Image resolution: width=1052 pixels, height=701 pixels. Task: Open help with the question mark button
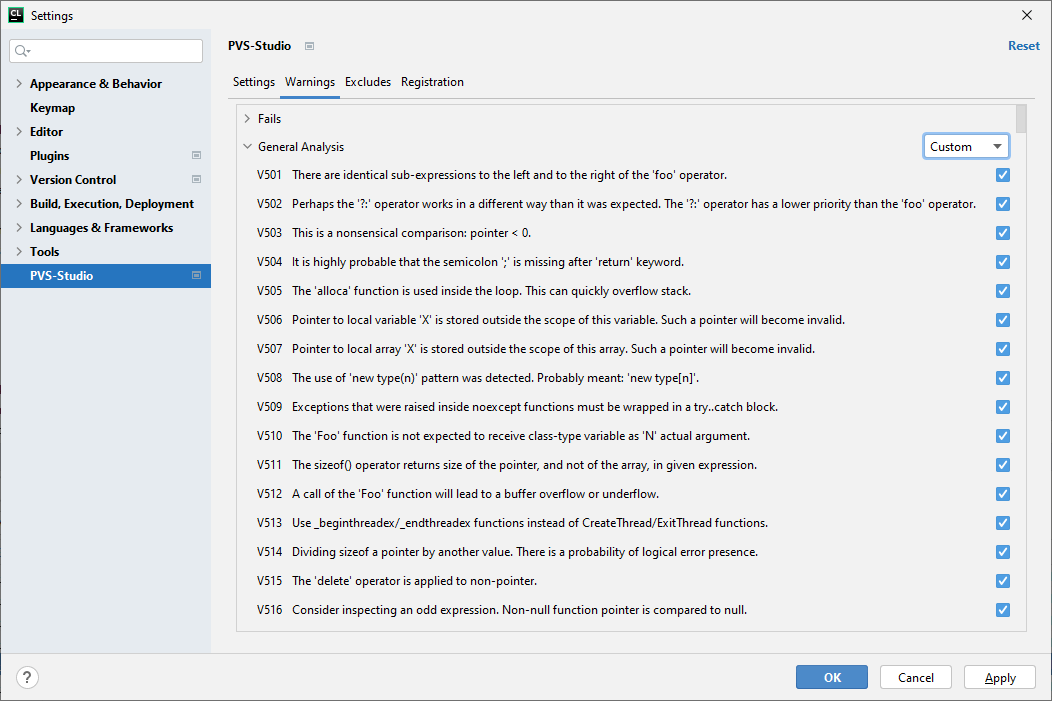27,678
